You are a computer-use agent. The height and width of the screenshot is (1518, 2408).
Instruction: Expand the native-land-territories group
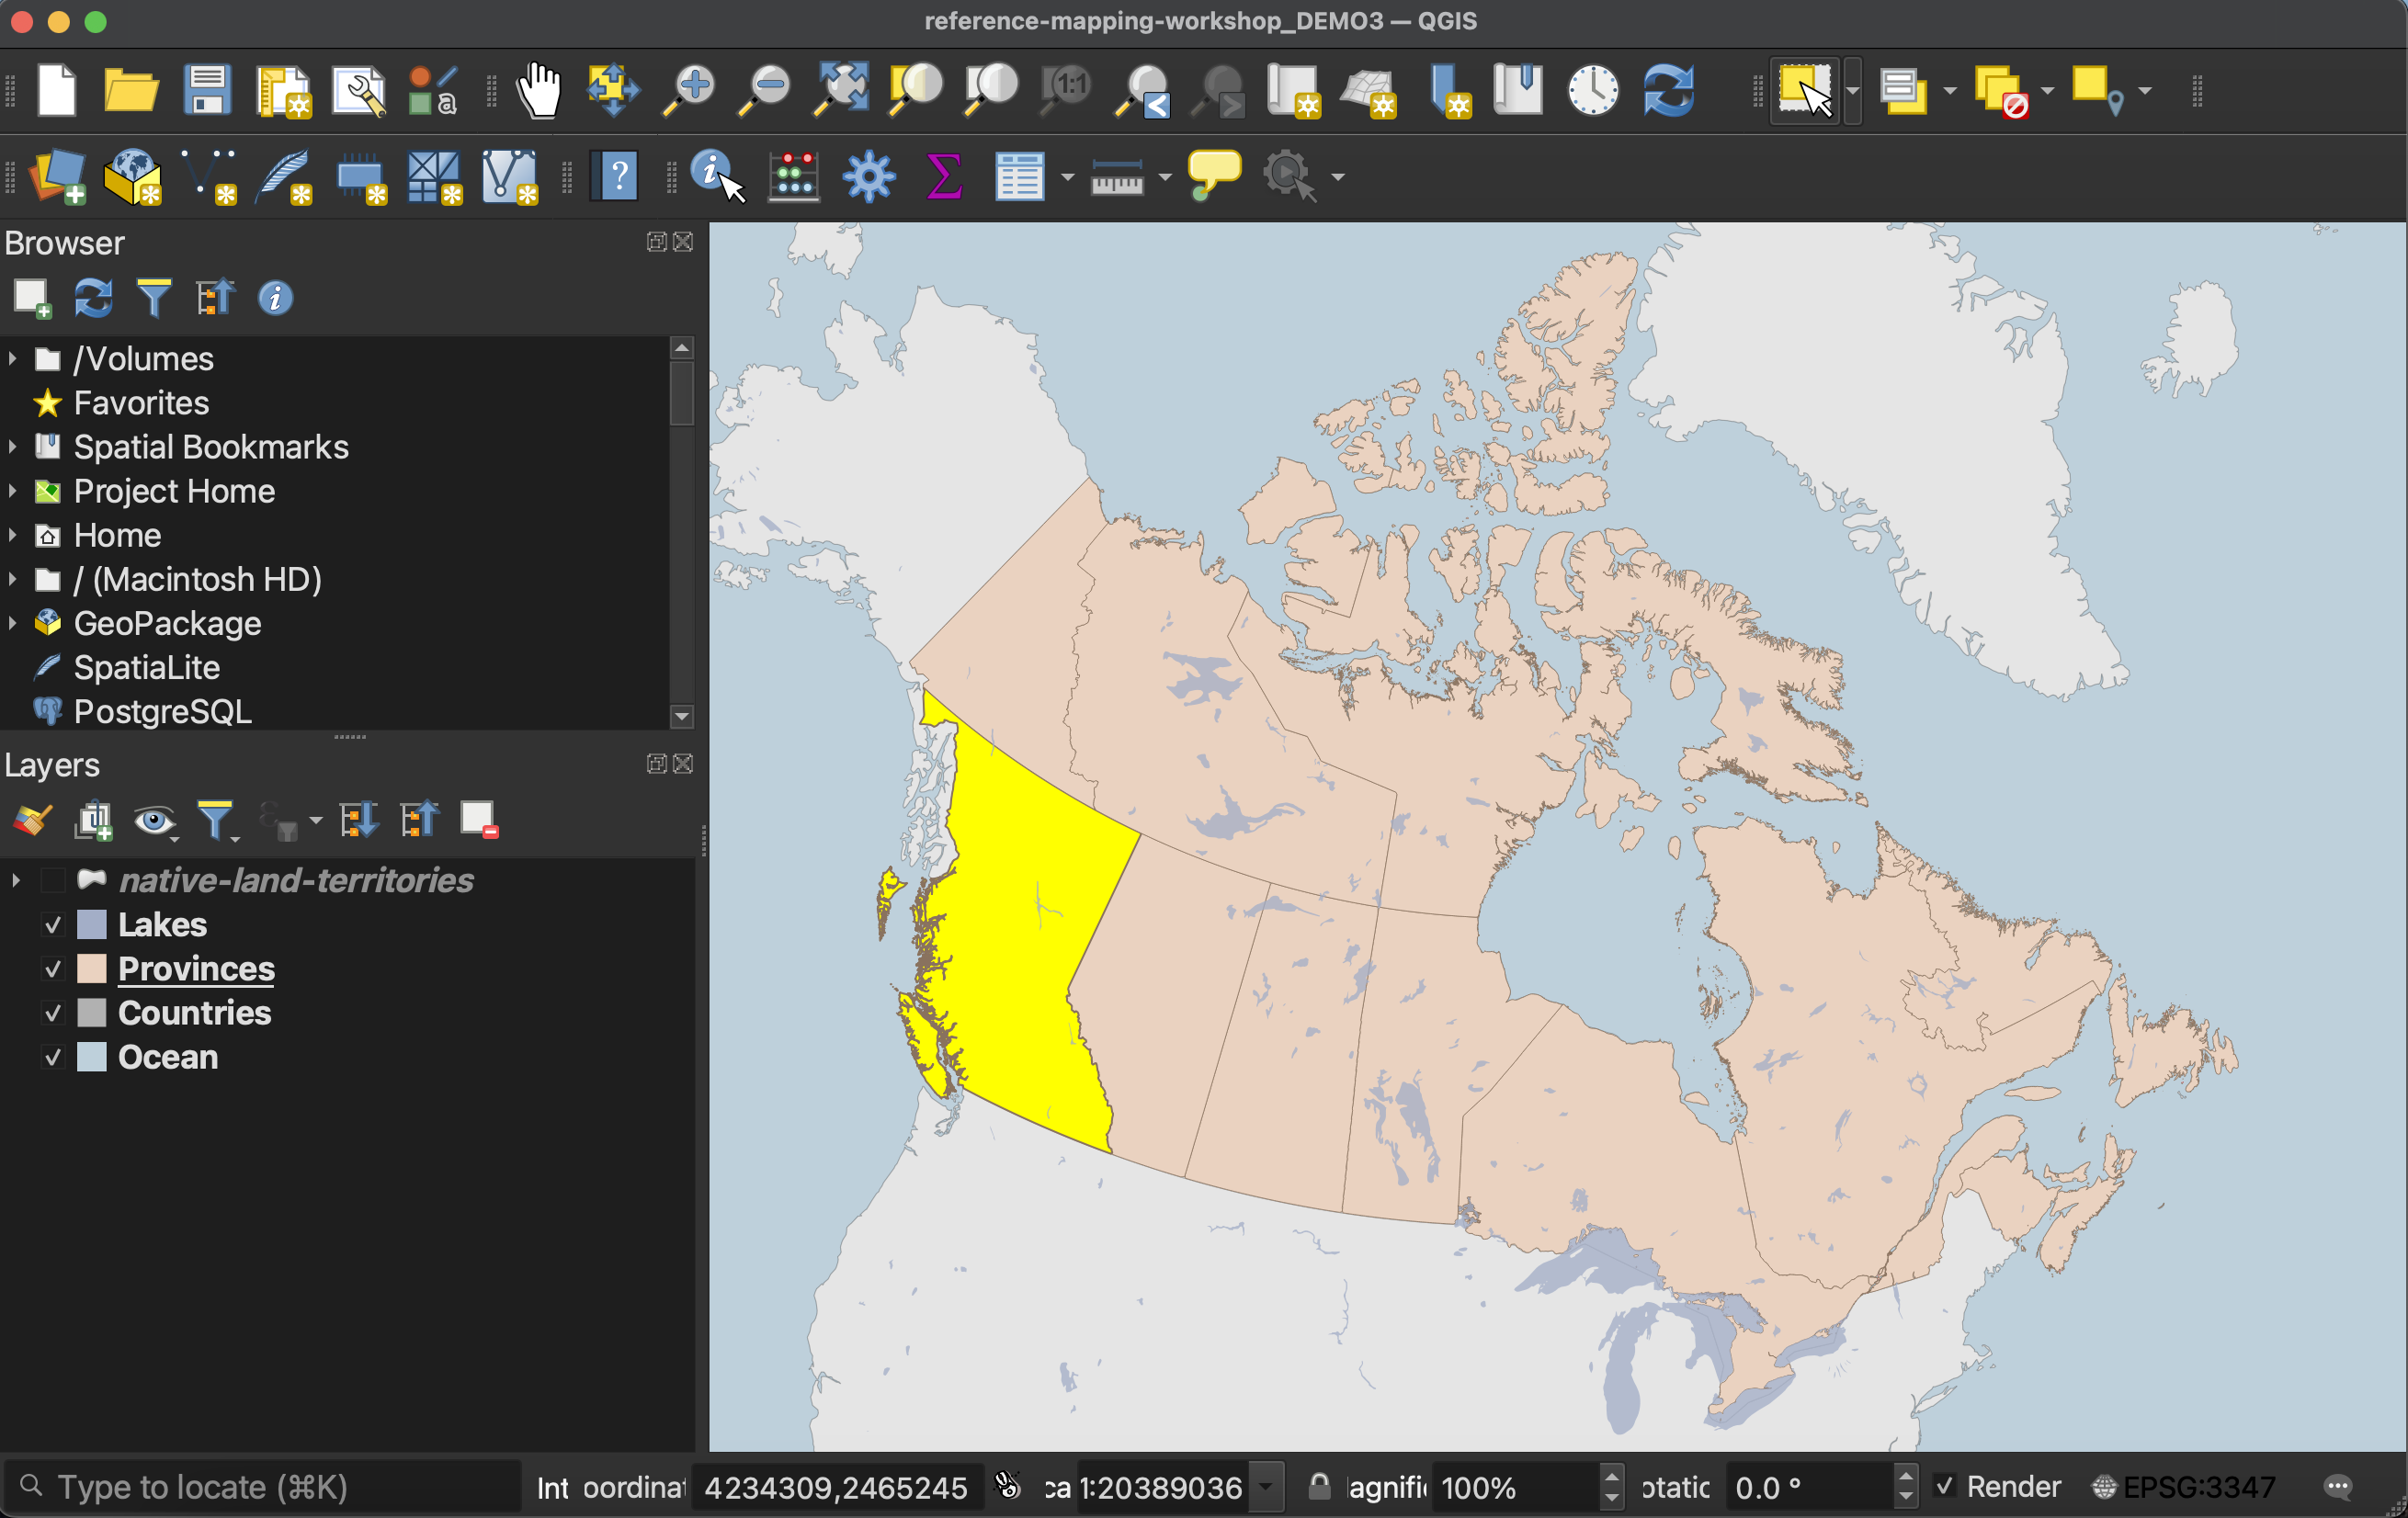coord(16,880)
